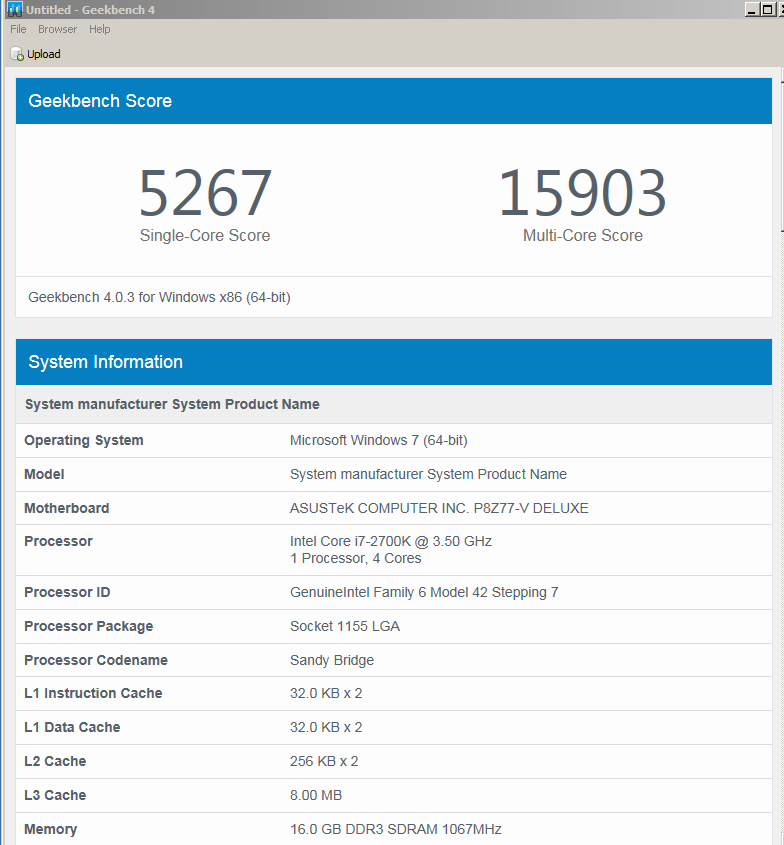Click the Geekbench Score header
The image size is (784, 845).
click(x=394, y=101)
